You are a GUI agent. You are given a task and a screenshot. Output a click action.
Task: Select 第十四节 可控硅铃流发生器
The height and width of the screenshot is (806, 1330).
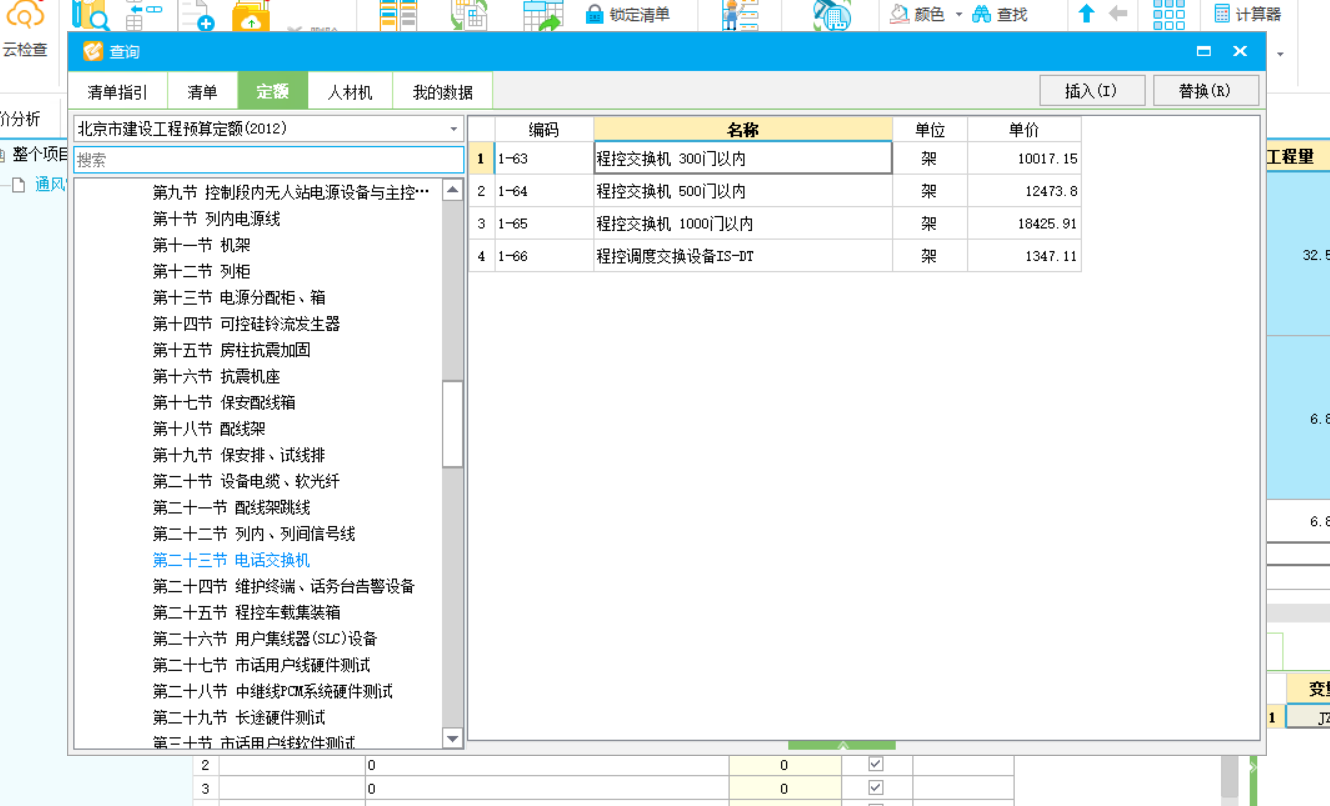coord(246,323)
